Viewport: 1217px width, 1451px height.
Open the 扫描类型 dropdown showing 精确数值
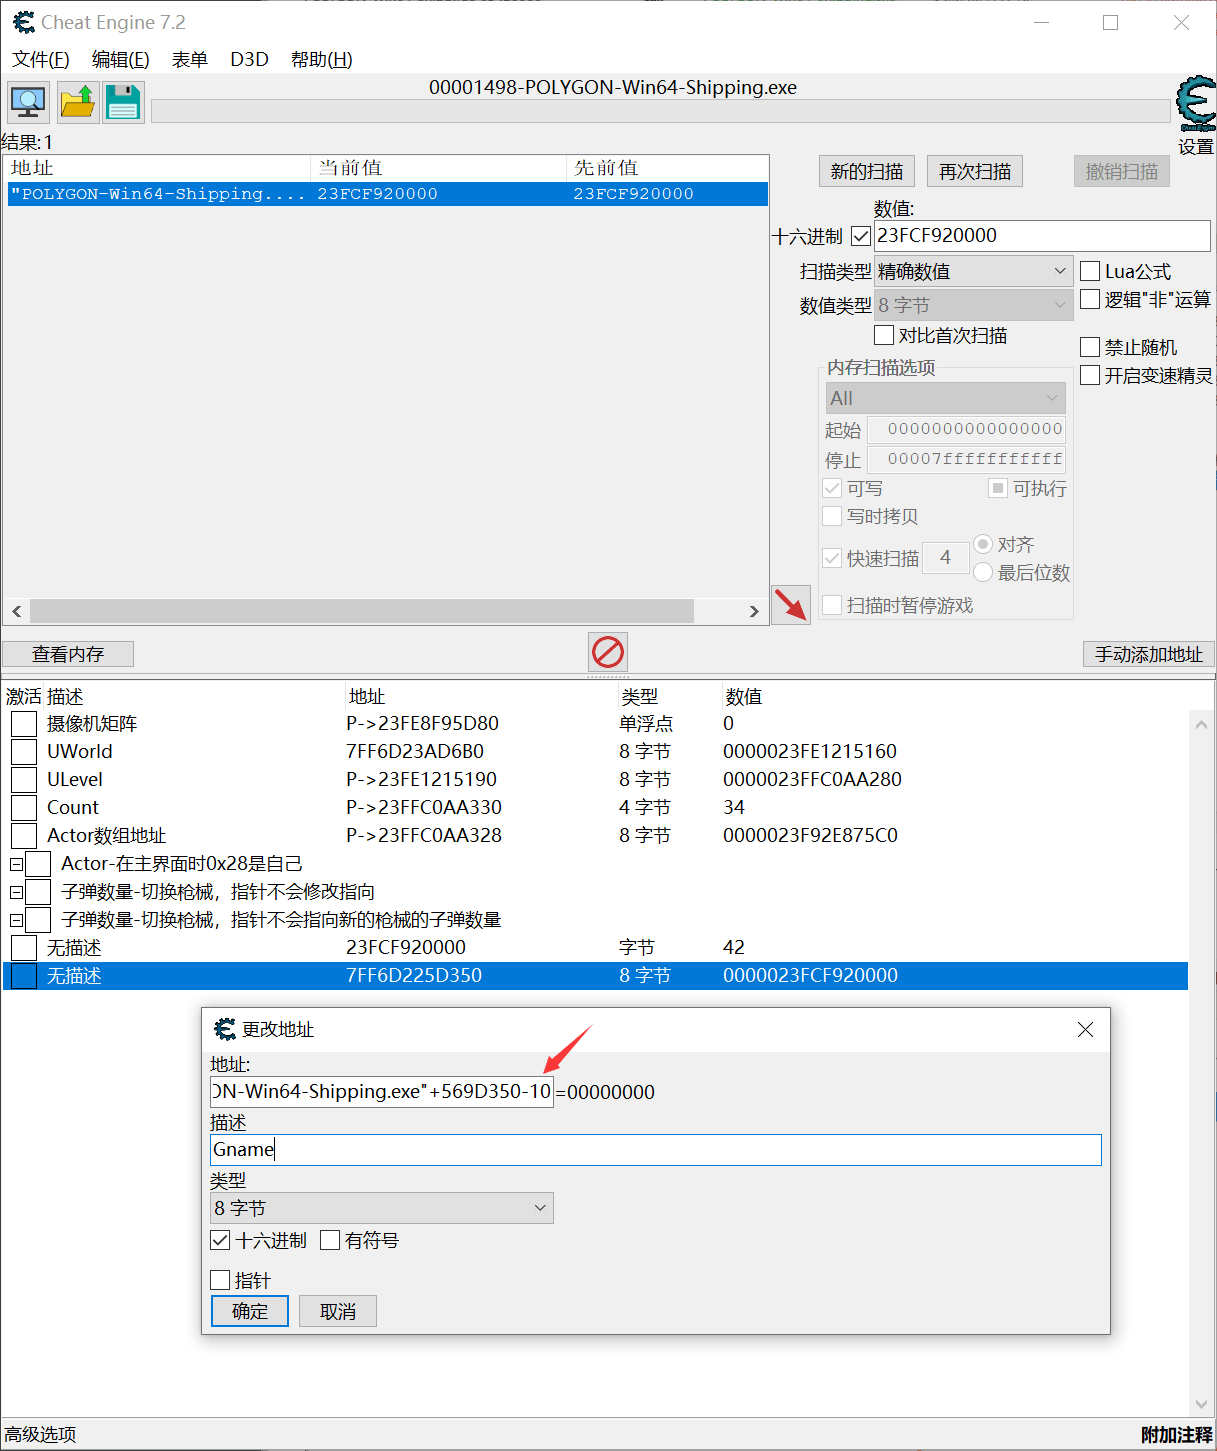1057,270
